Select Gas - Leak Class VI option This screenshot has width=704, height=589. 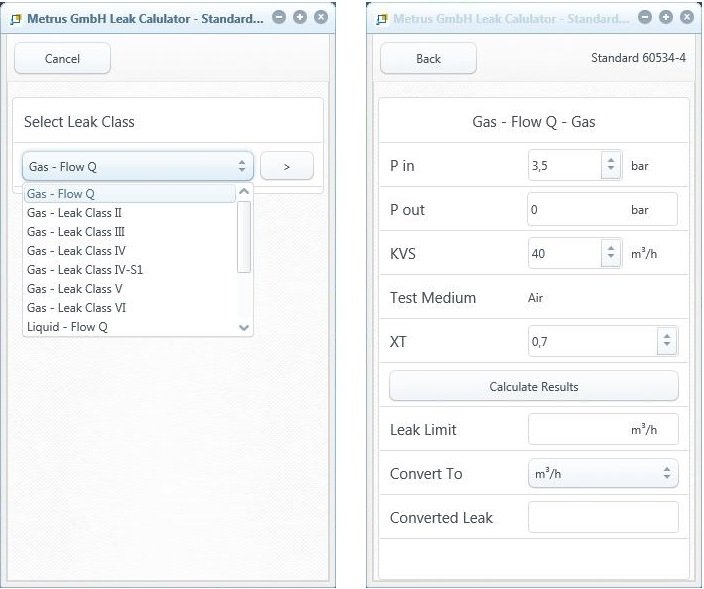(77, 308)
